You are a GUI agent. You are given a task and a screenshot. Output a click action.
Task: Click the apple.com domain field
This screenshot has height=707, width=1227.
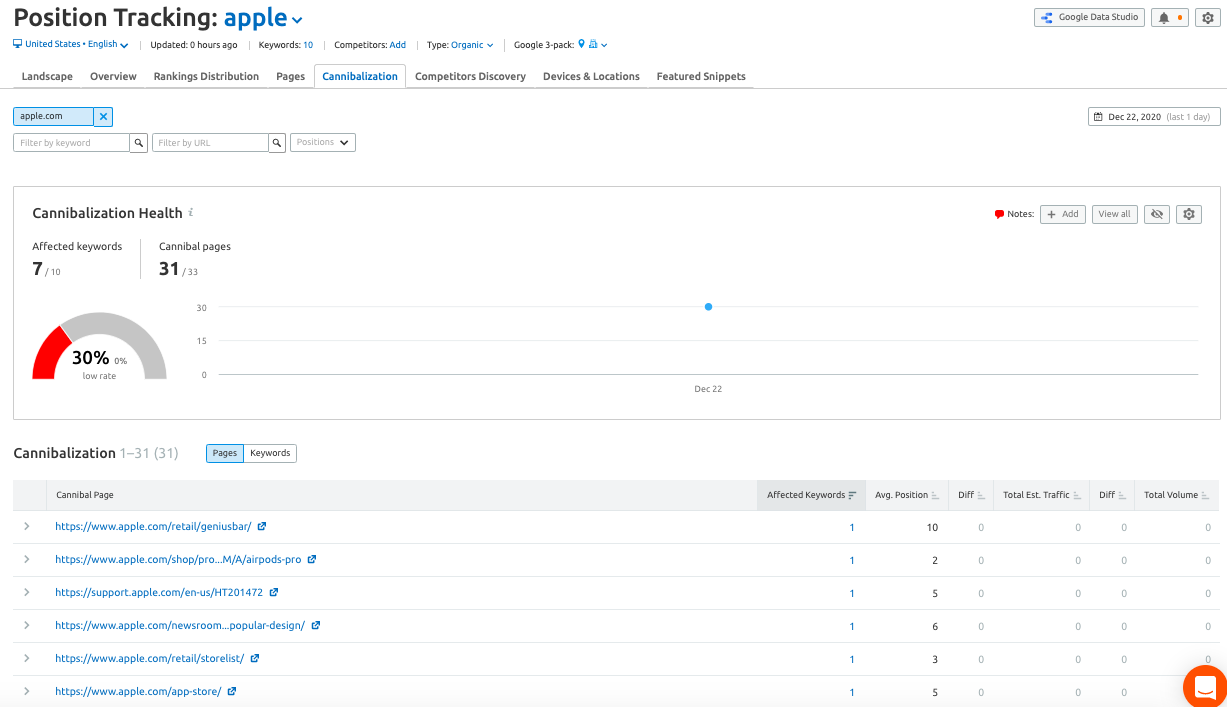coord(53,117)
